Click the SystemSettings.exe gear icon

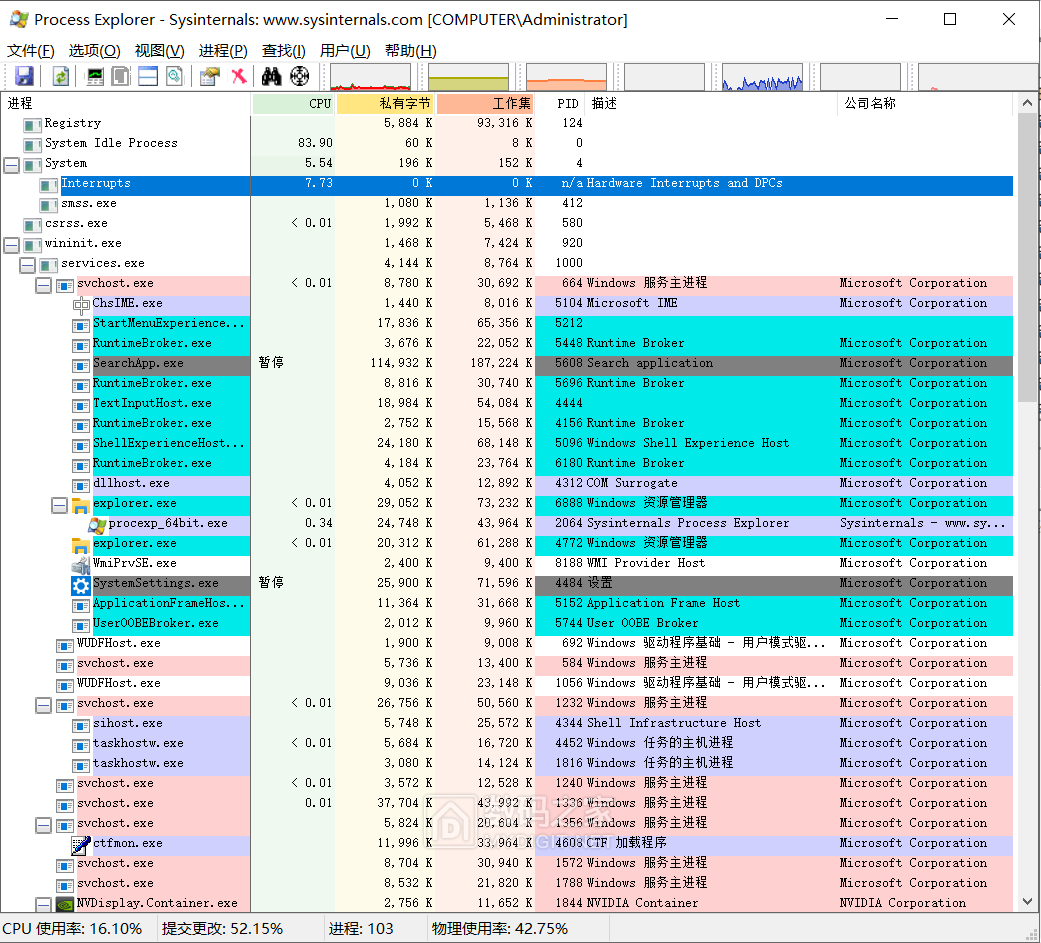(80, 585)
